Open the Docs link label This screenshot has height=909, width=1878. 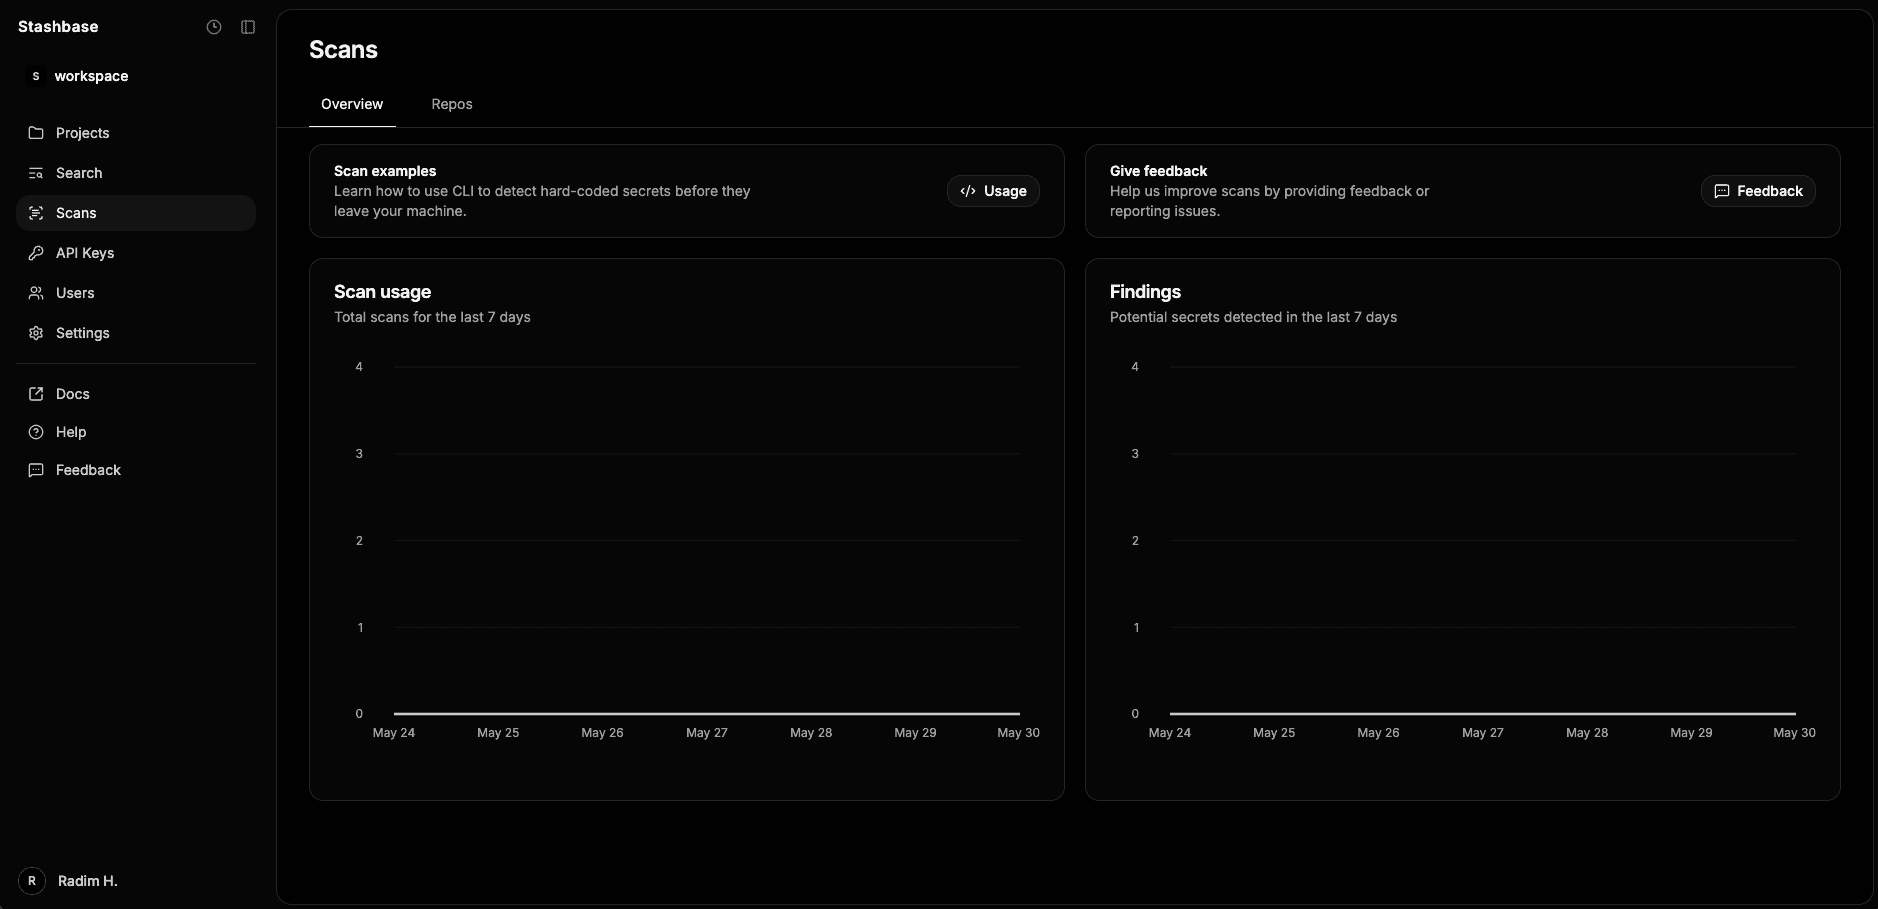[x=73, y=394]
